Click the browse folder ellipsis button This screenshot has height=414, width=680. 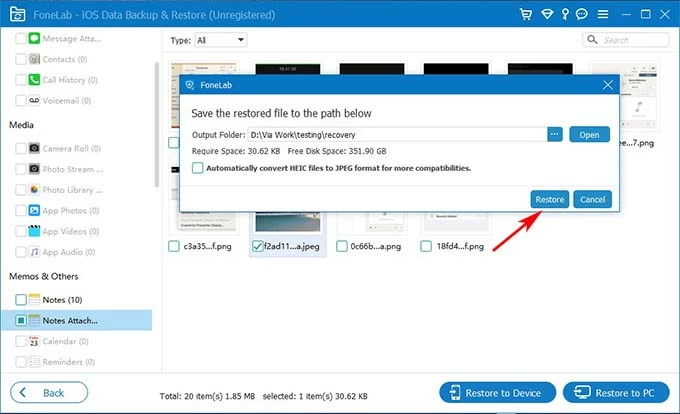click(554, 134)
